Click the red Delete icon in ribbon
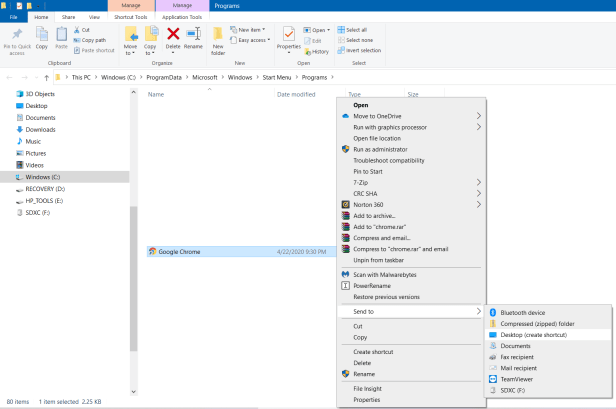Screen dimensions: 616x409 [x=172, y=39]
